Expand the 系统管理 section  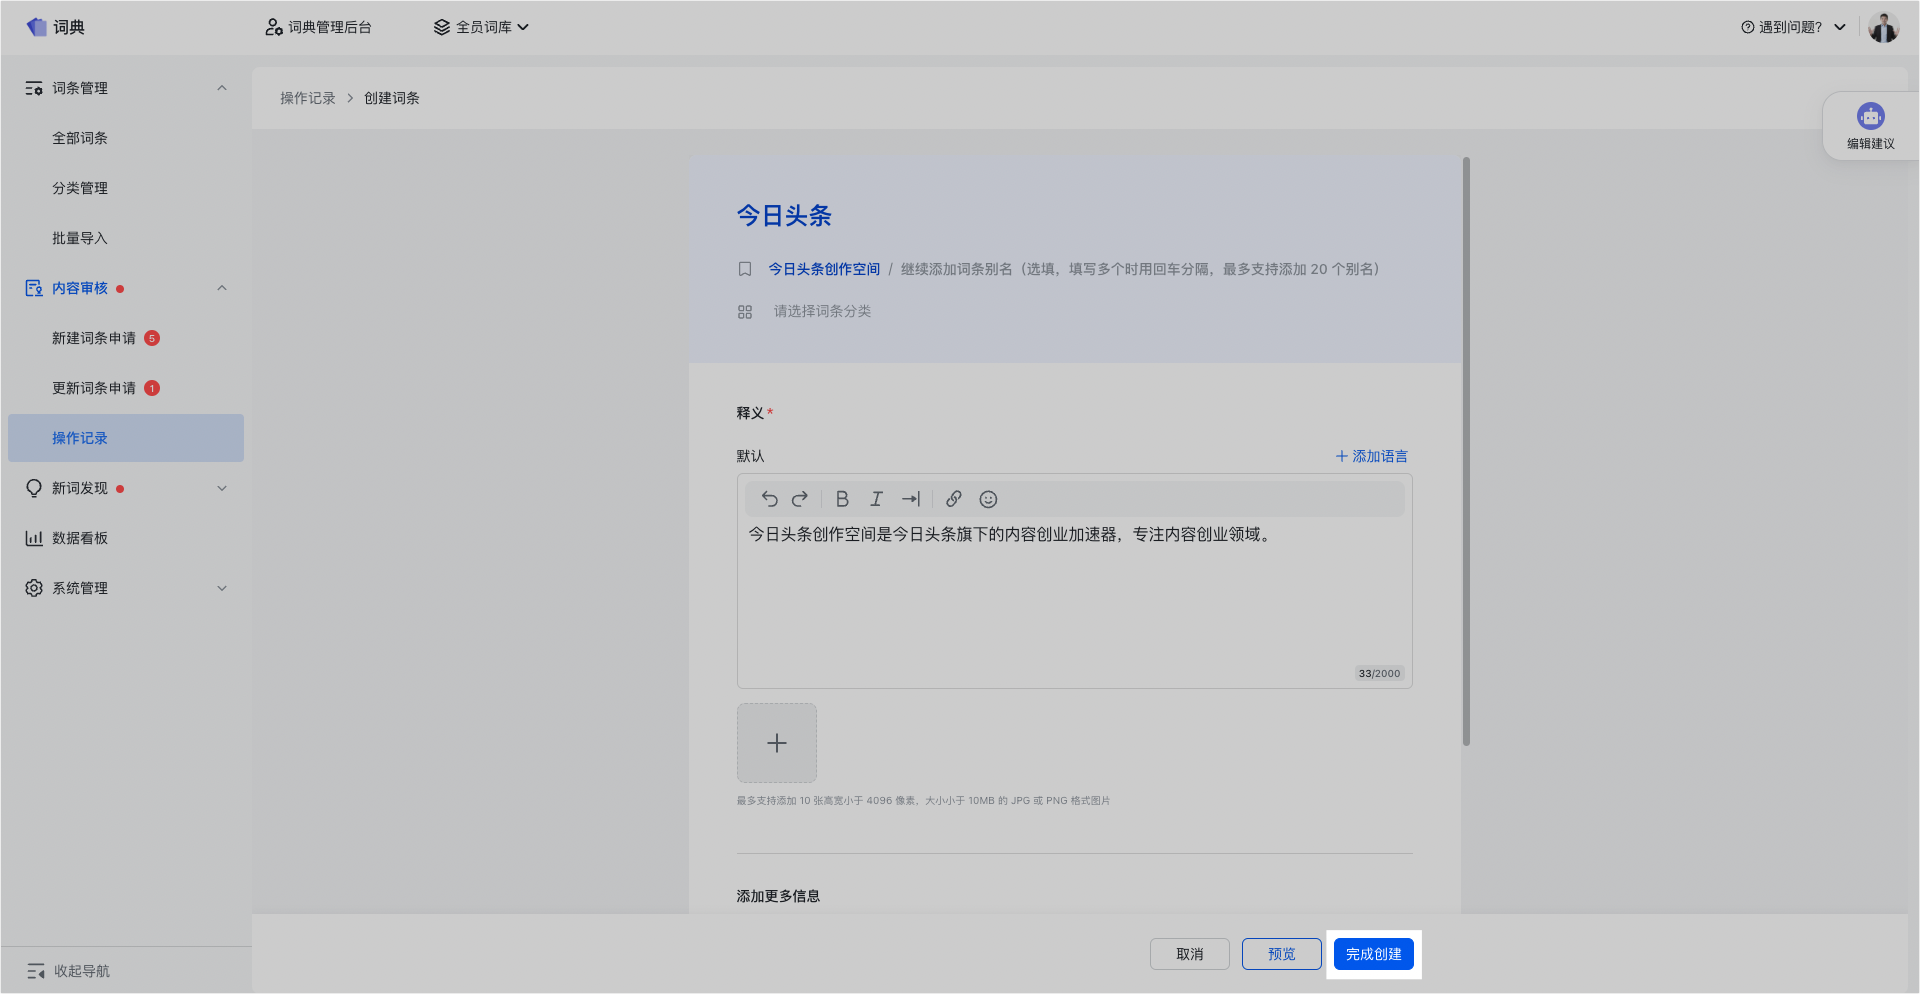[x=222, y=588]
